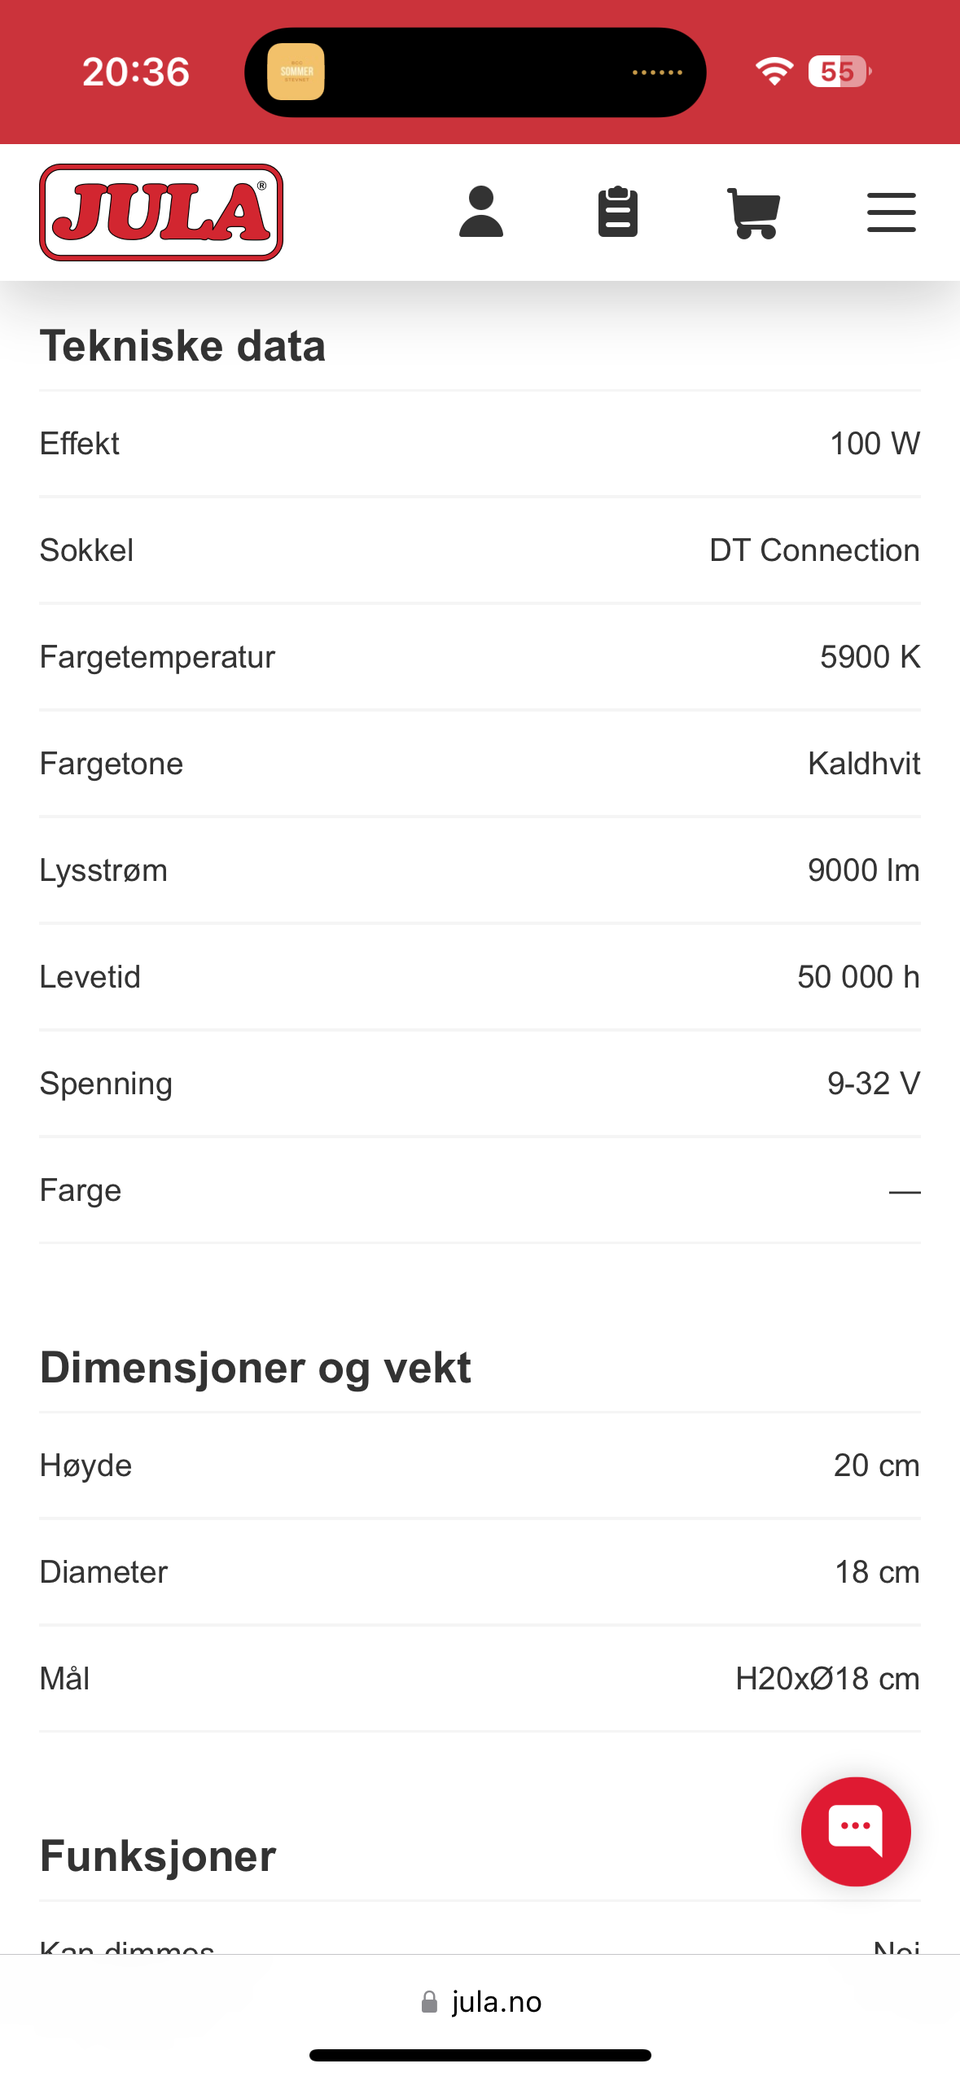Image resolution: width=960 pixels, height=2081 pixels.
Task: Select the Dimensjoner og vekt heading
Action: coord(256,1367)
